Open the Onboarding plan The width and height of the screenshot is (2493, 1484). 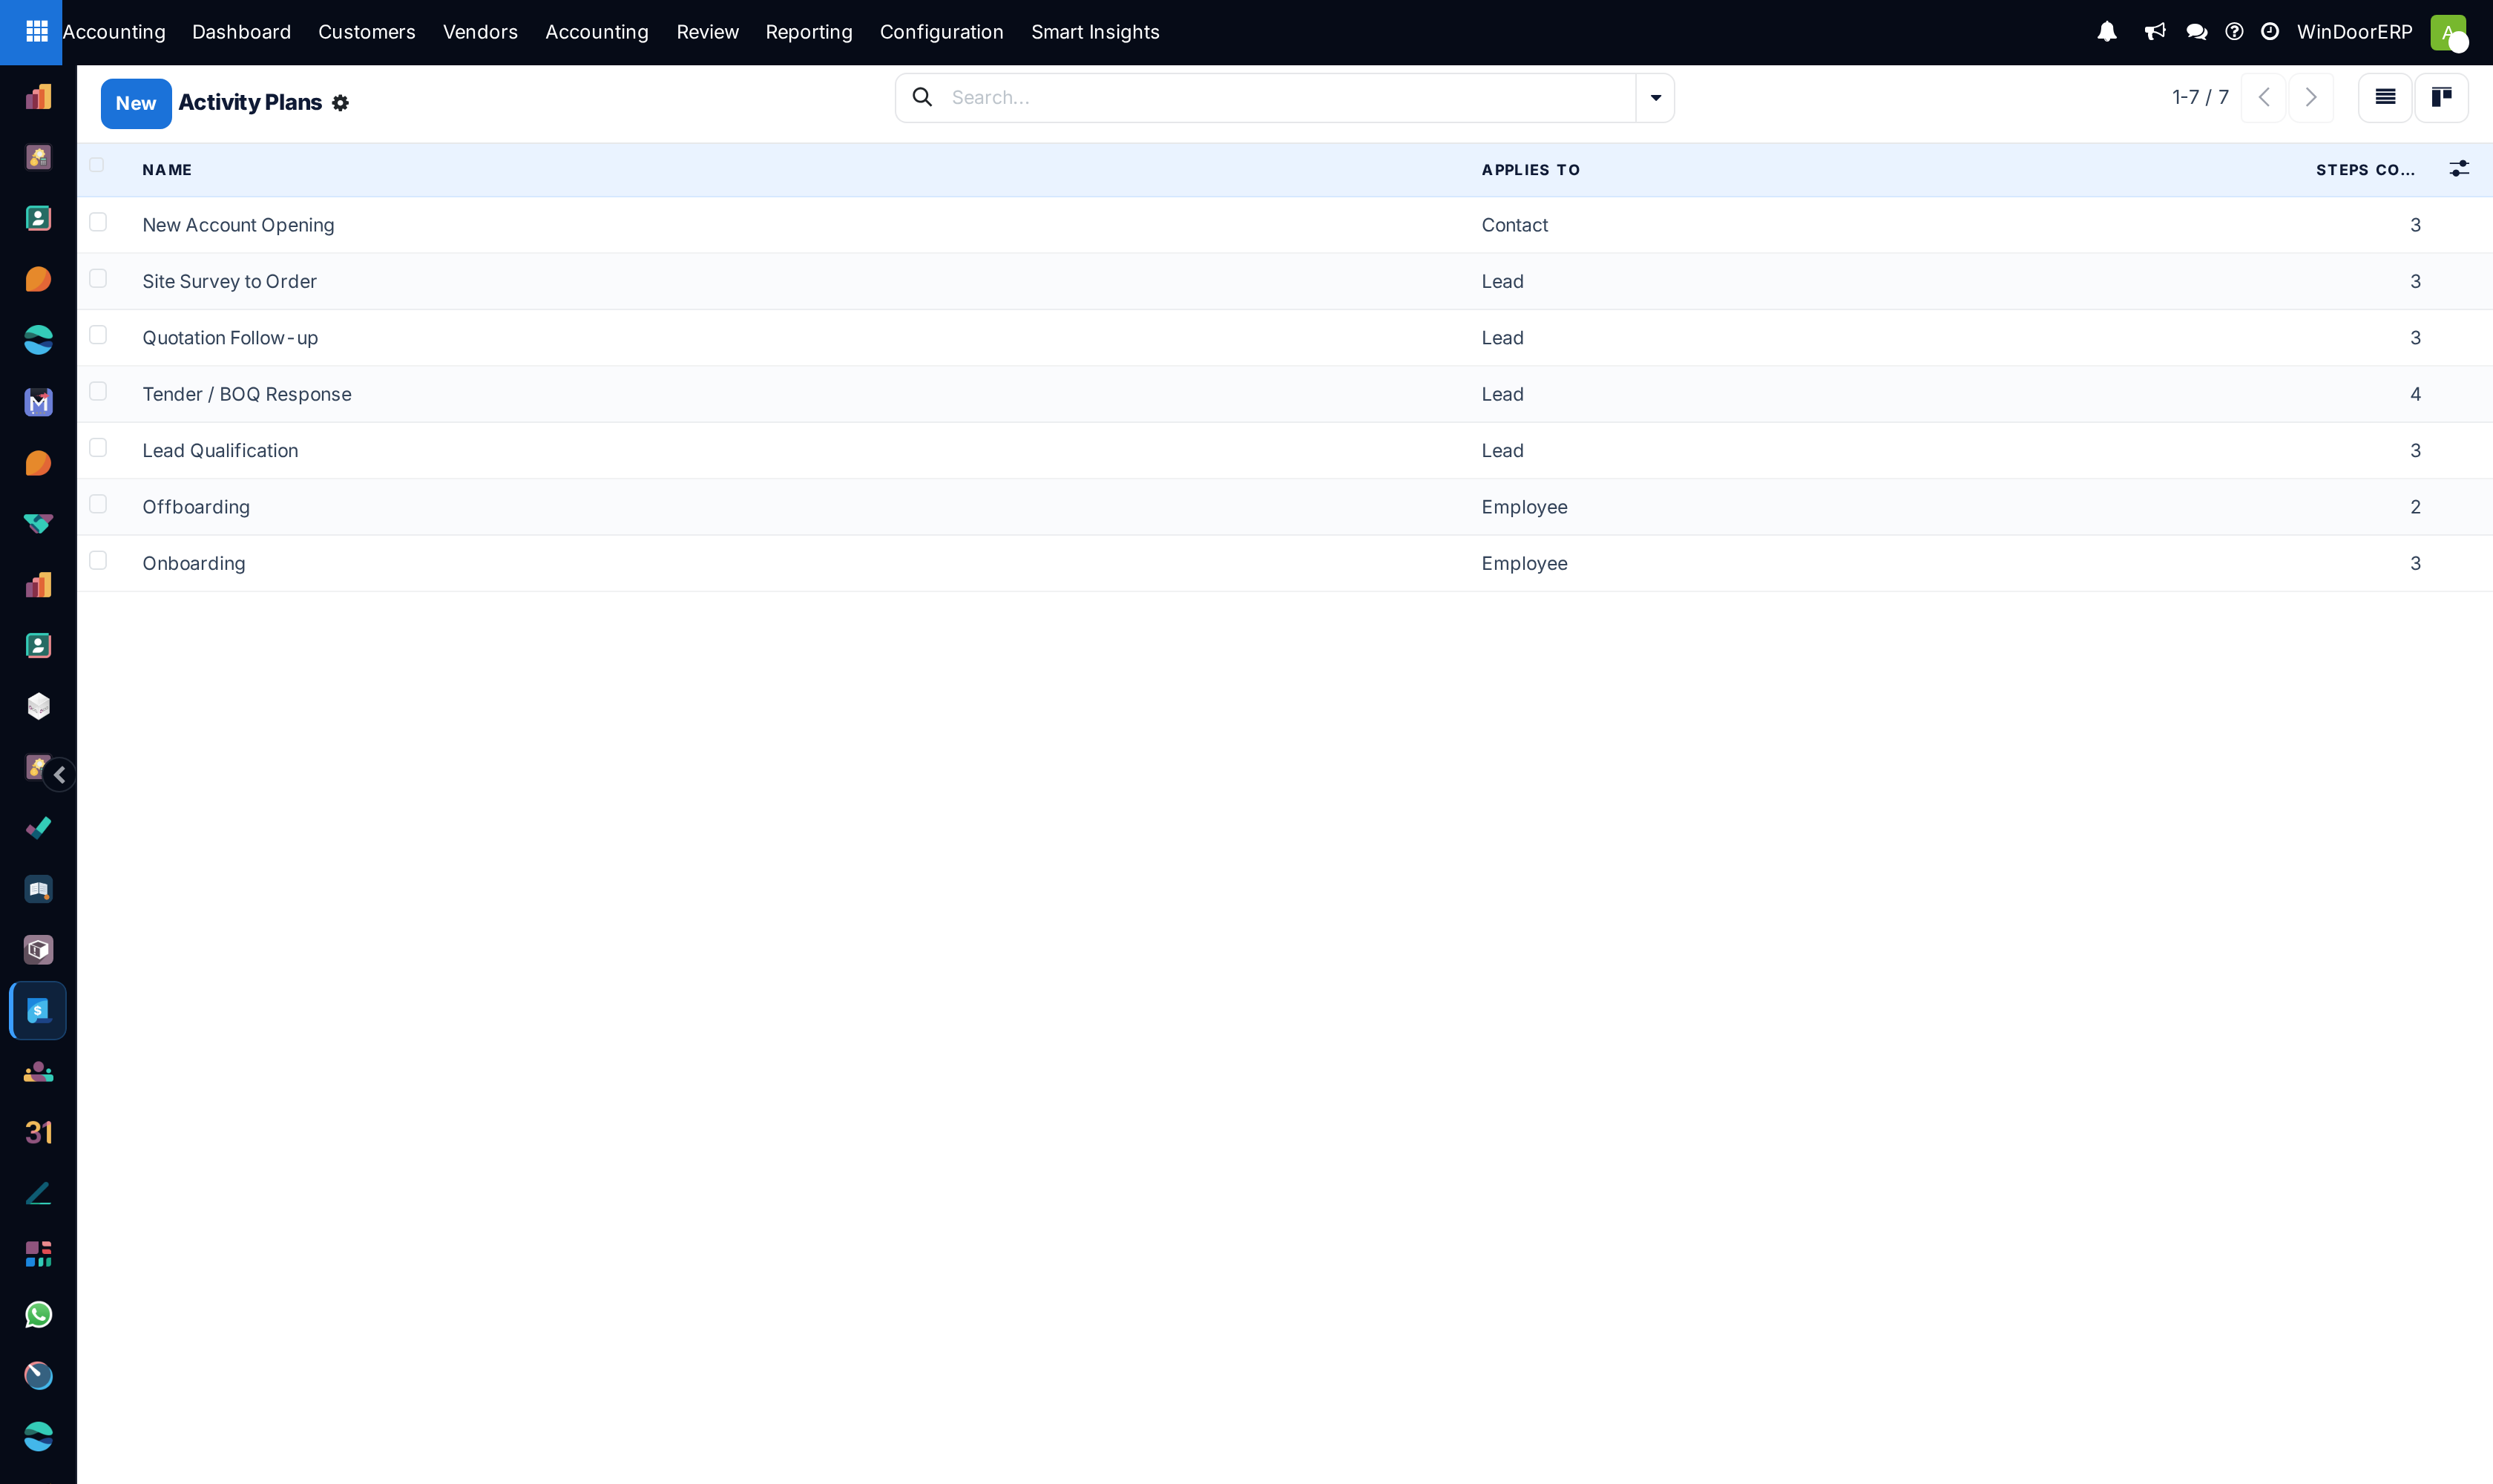[193, 563]
